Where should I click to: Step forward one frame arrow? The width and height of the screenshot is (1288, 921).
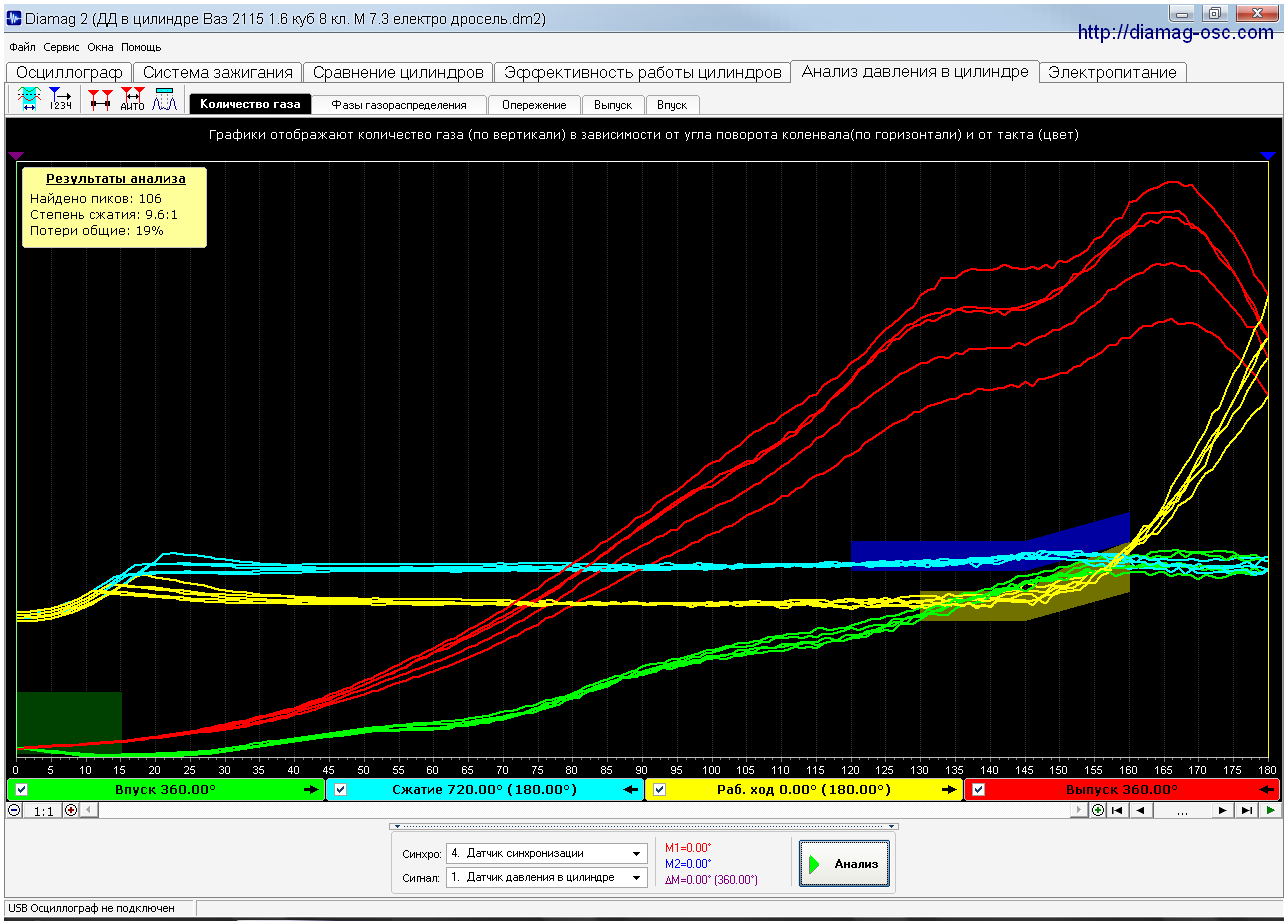coord(1222,810)
